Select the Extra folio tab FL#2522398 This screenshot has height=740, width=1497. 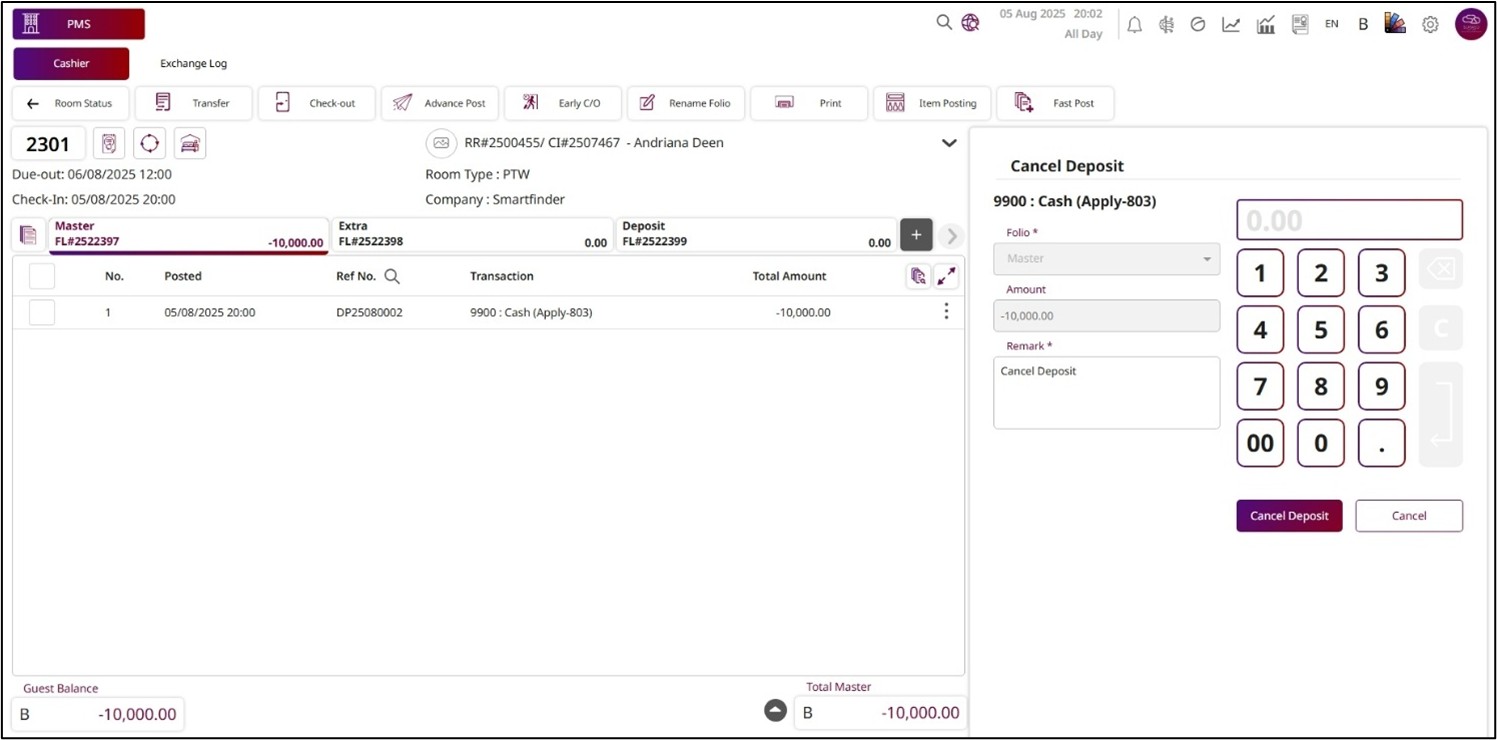click(472, 234)
